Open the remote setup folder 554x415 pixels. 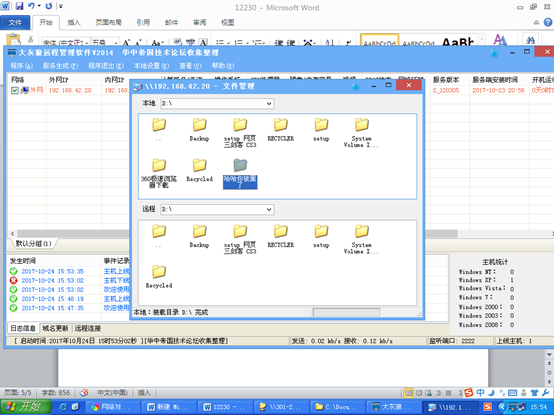click(x=321, y=236)
